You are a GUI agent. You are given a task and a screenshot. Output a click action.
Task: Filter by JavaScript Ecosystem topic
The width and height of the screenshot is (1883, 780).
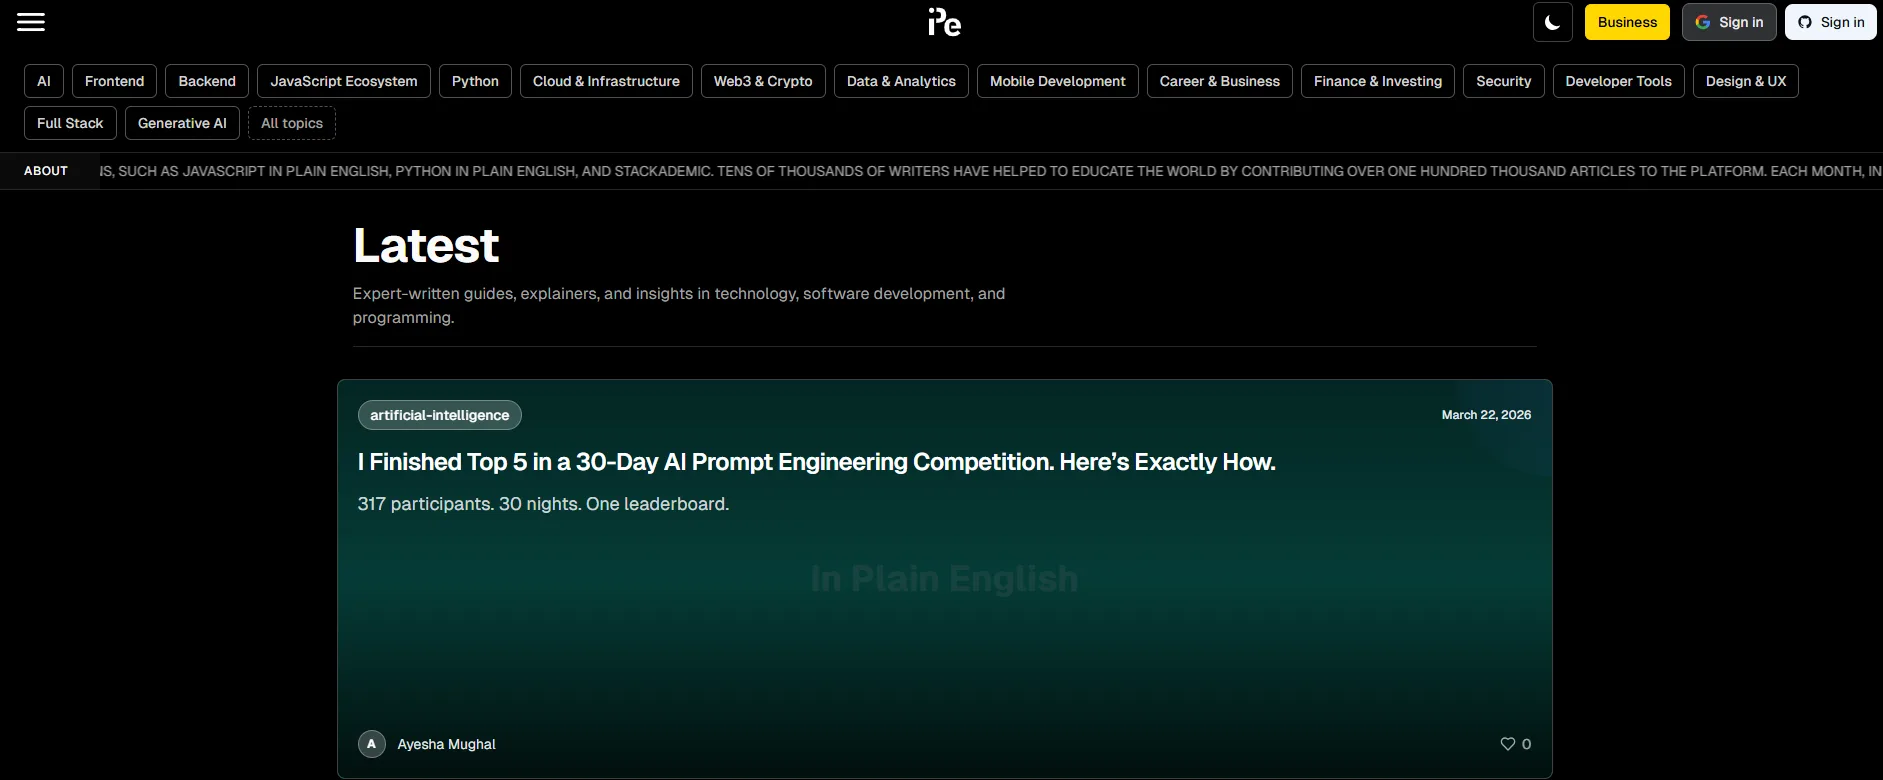[x=343, y=81]
